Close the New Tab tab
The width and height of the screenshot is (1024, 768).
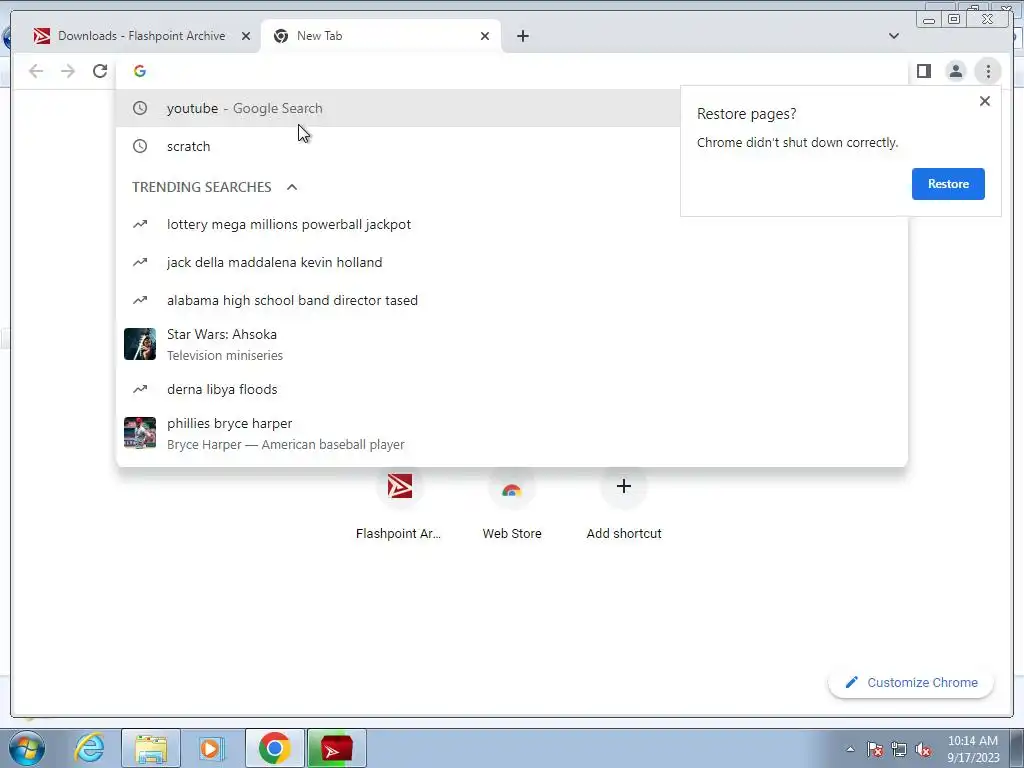(485, 36)
